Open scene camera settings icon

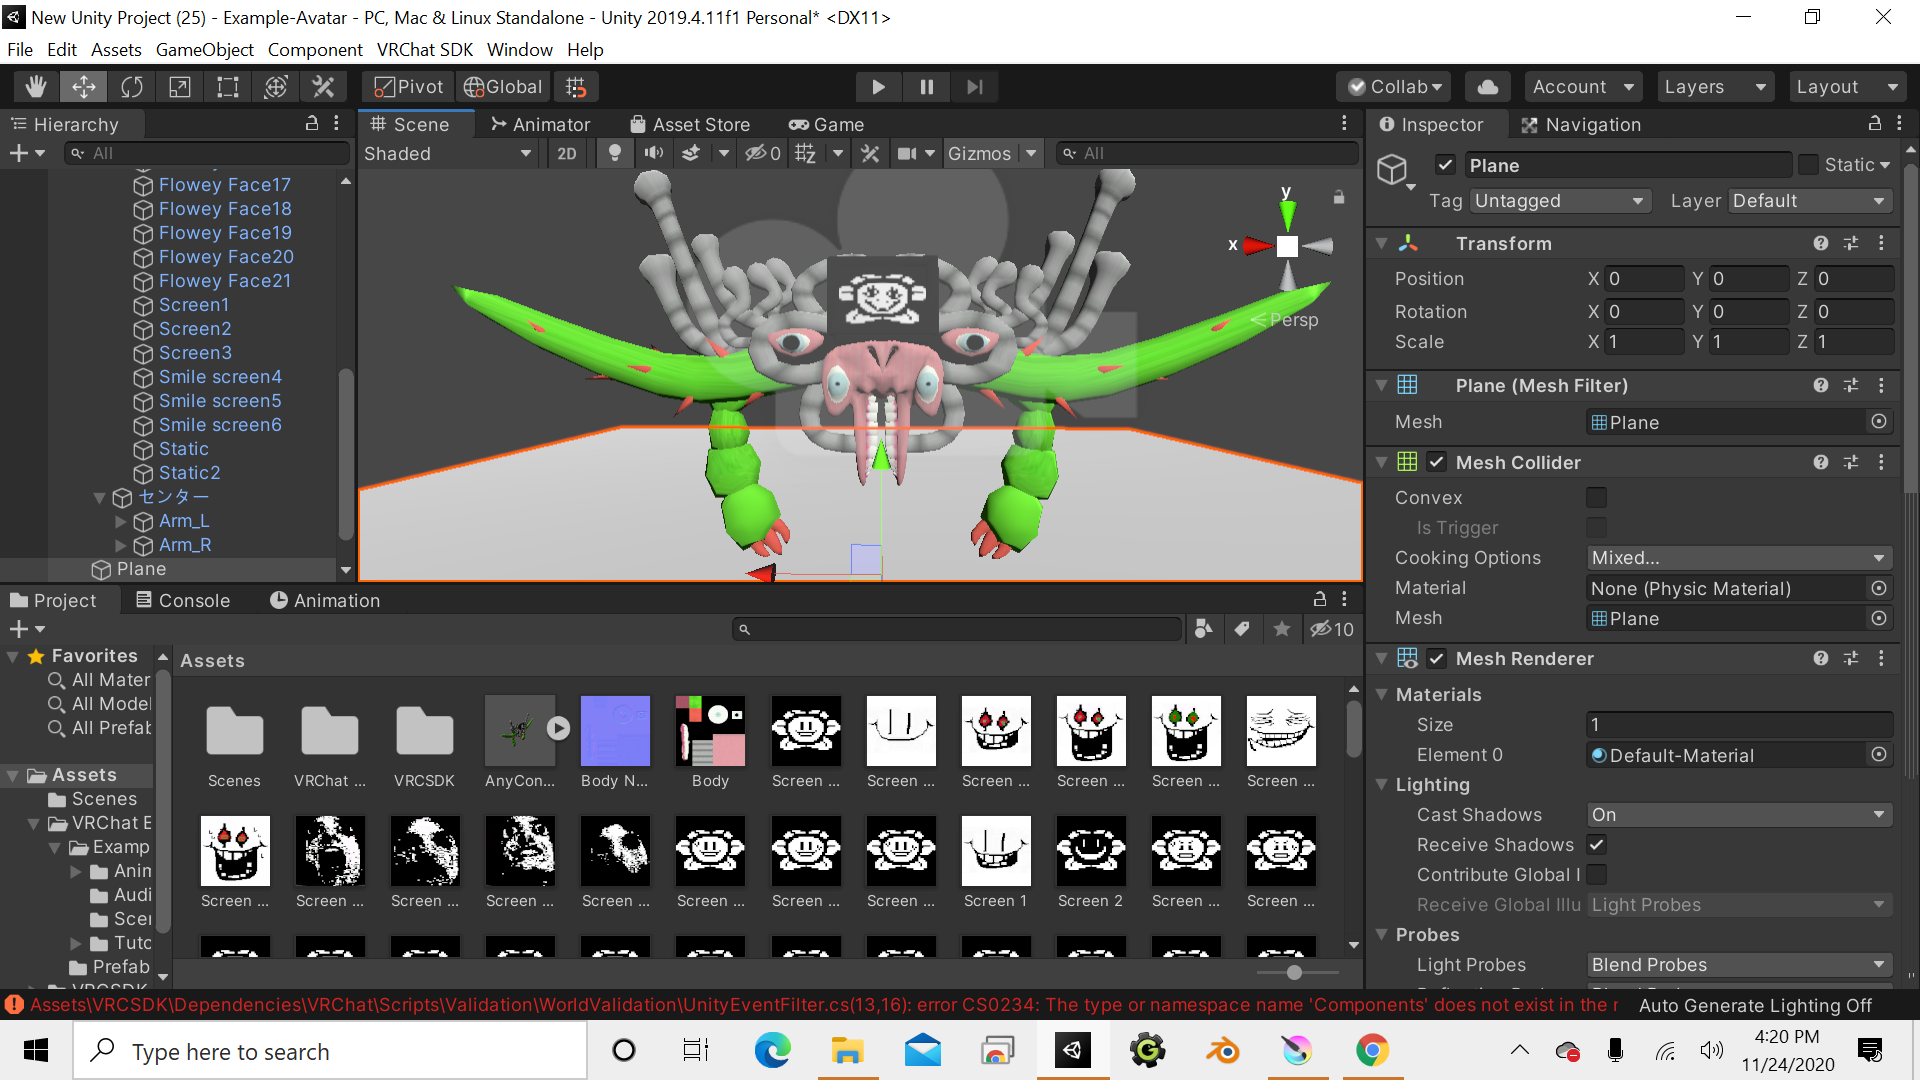[907, 153]
